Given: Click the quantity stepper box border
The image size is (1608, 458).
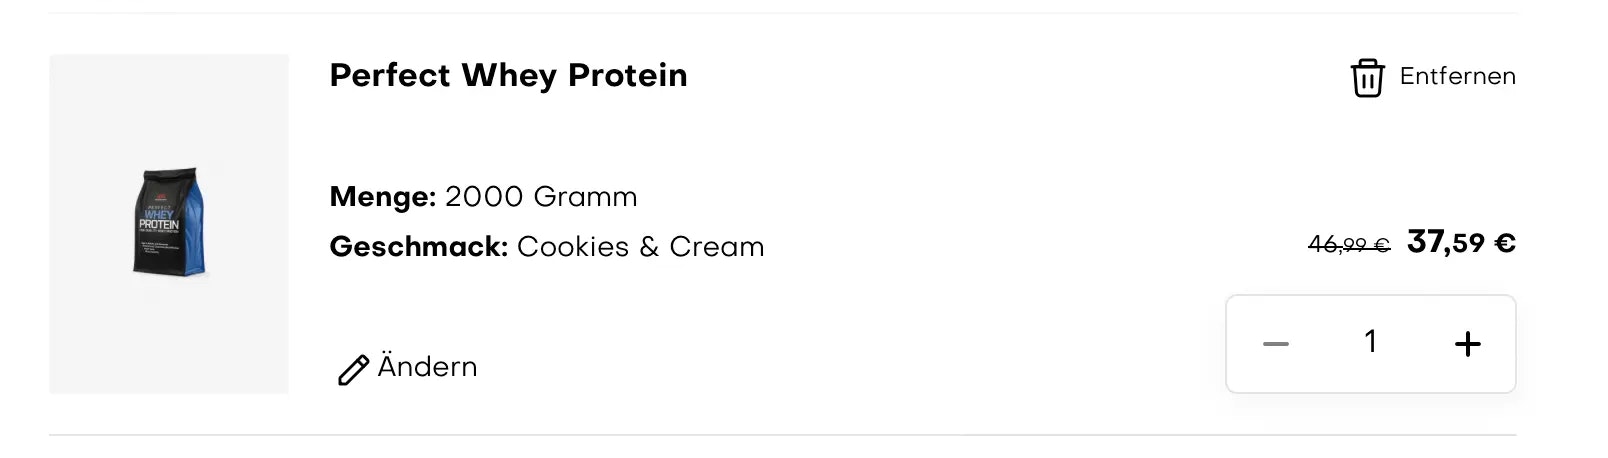Looking at the screenshot, I should click(x=1371, y=296).
